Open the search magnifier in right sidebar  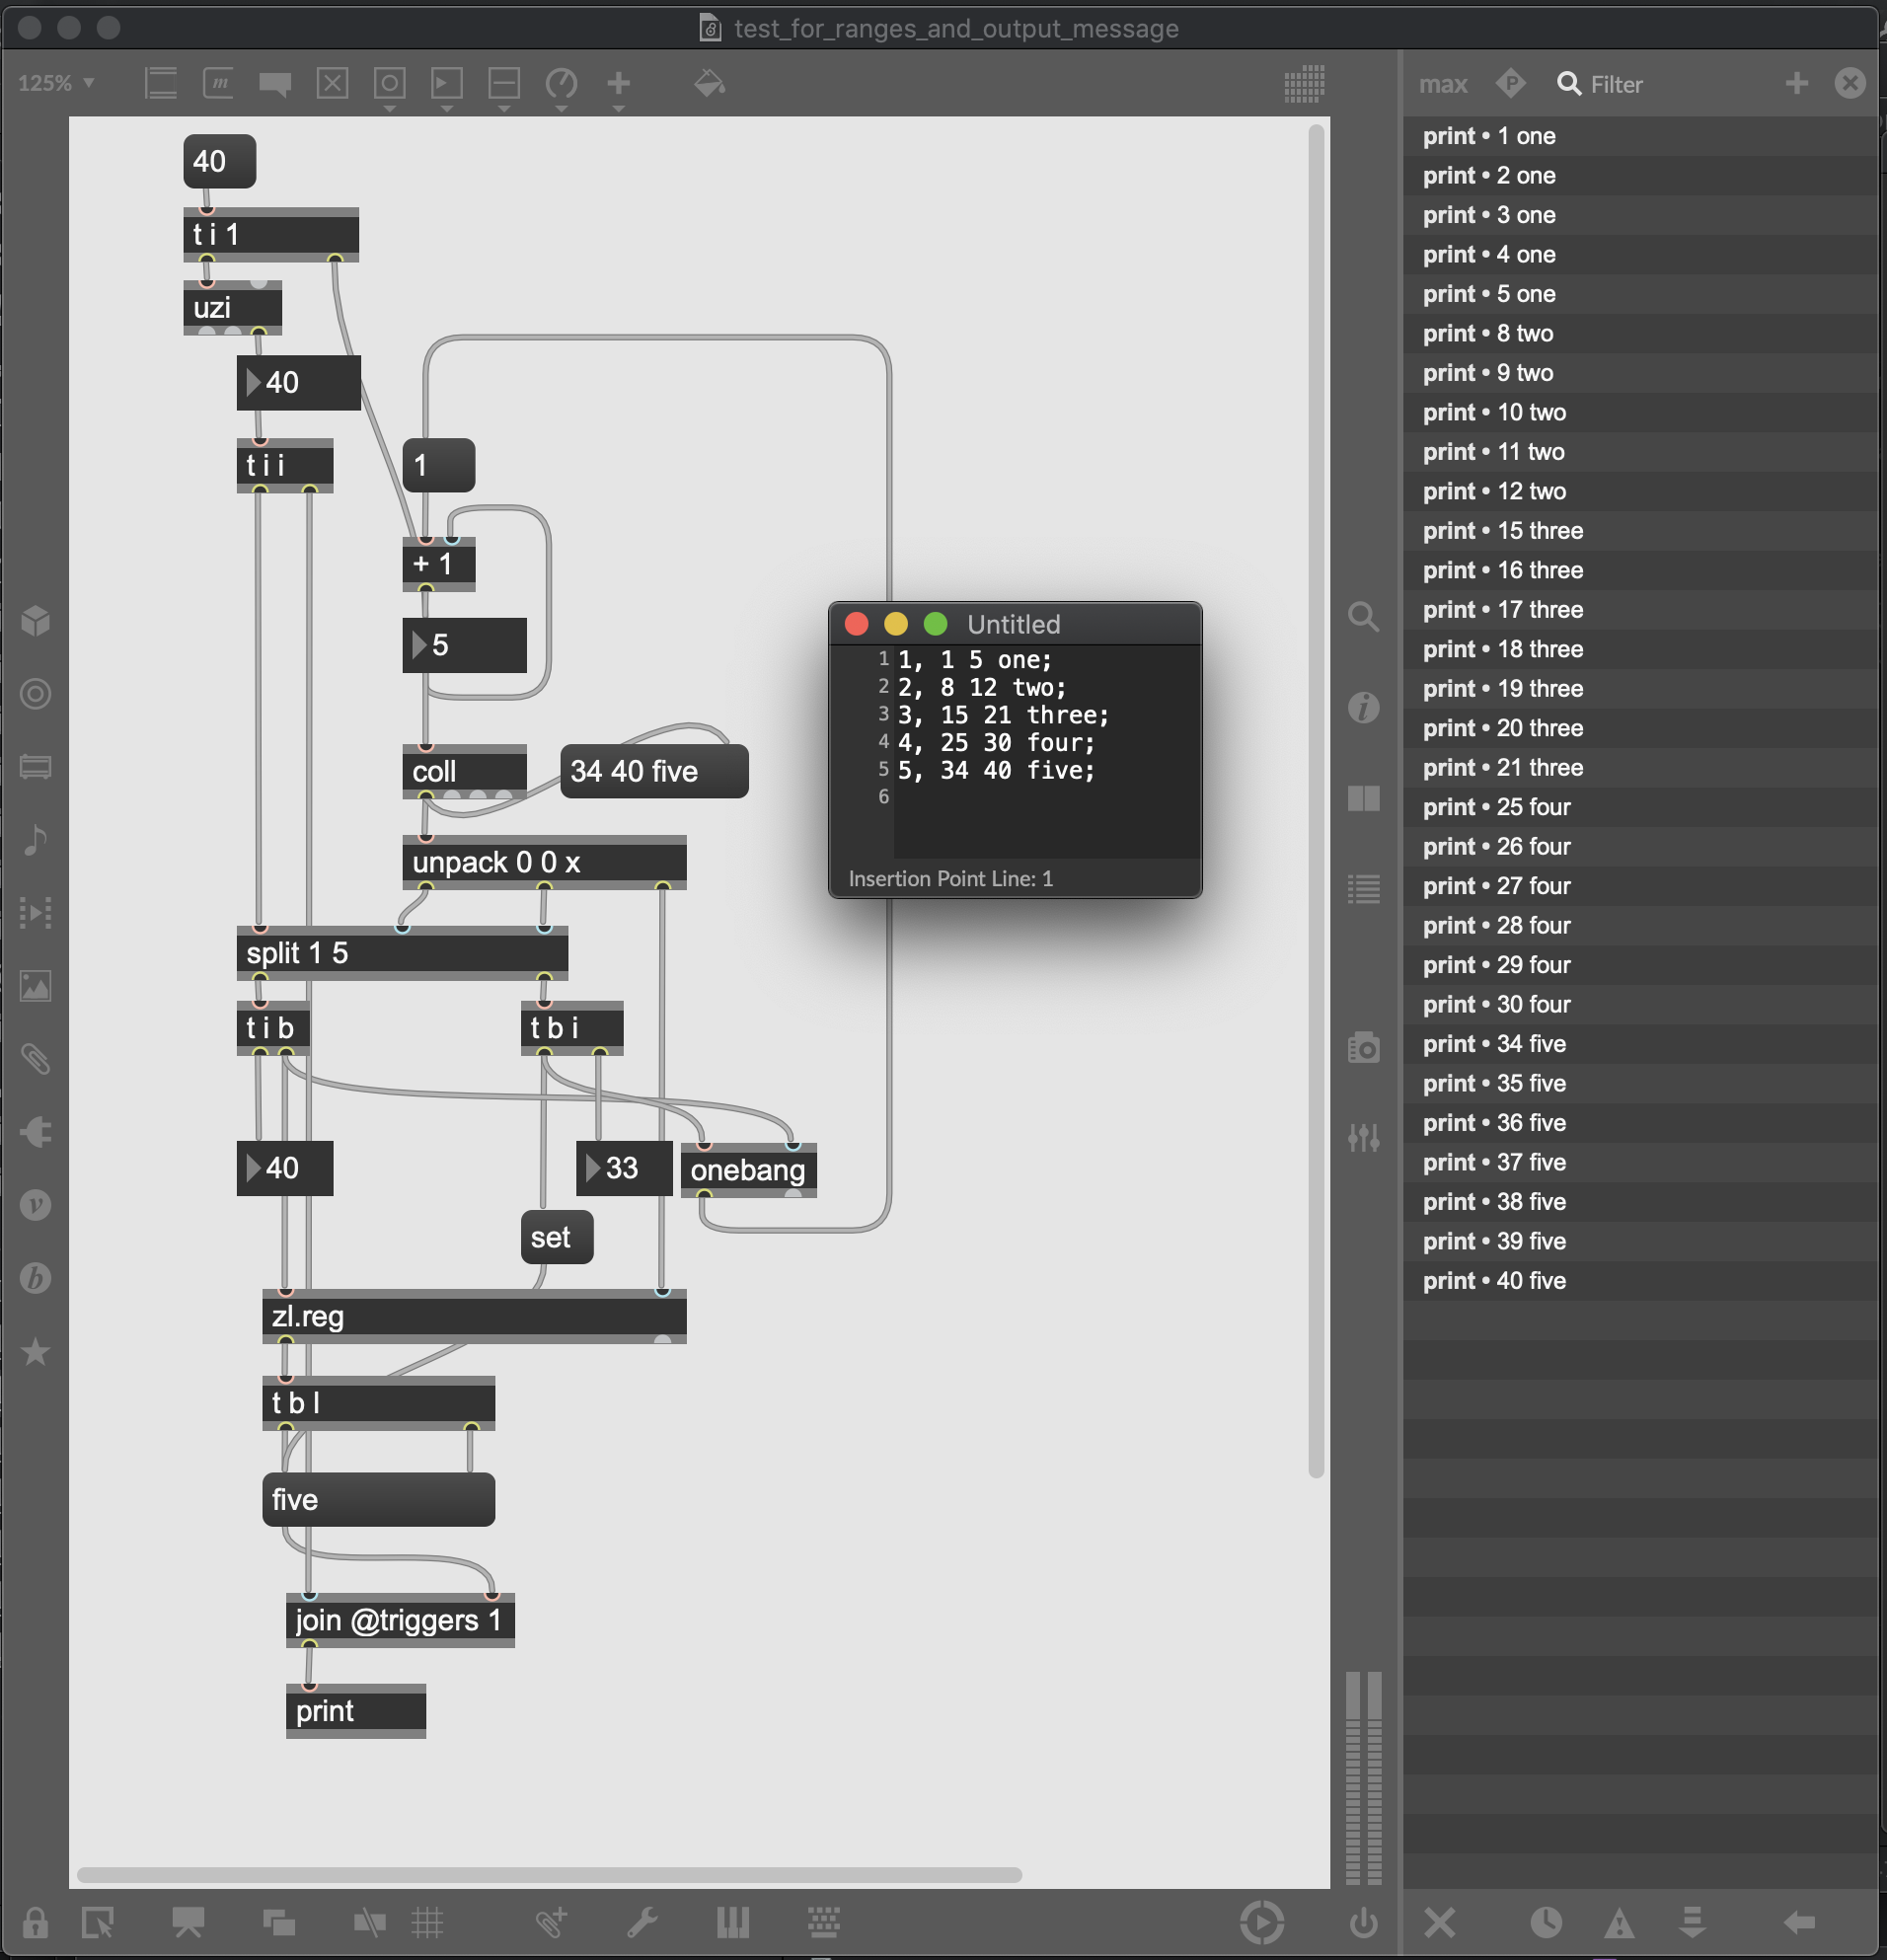(1364, 616)
